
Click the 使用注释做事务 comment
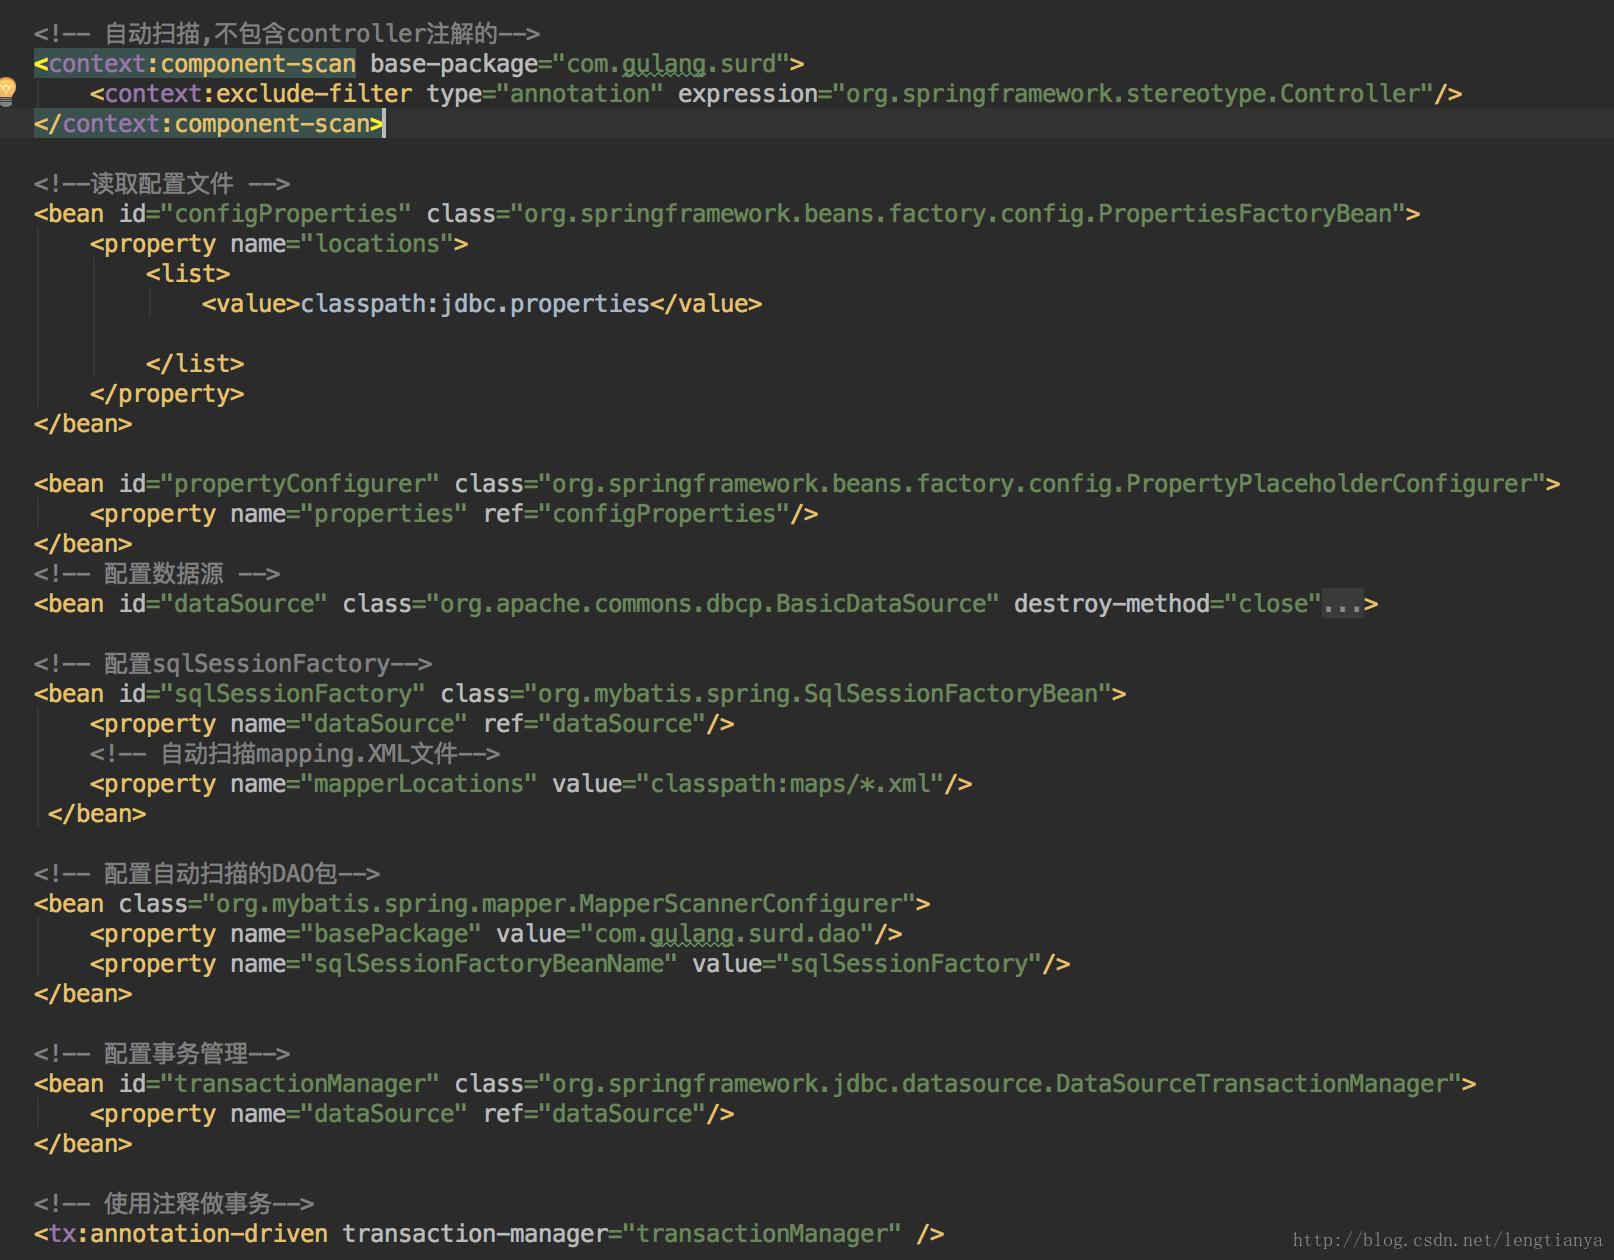click(x=174, y=1204)
